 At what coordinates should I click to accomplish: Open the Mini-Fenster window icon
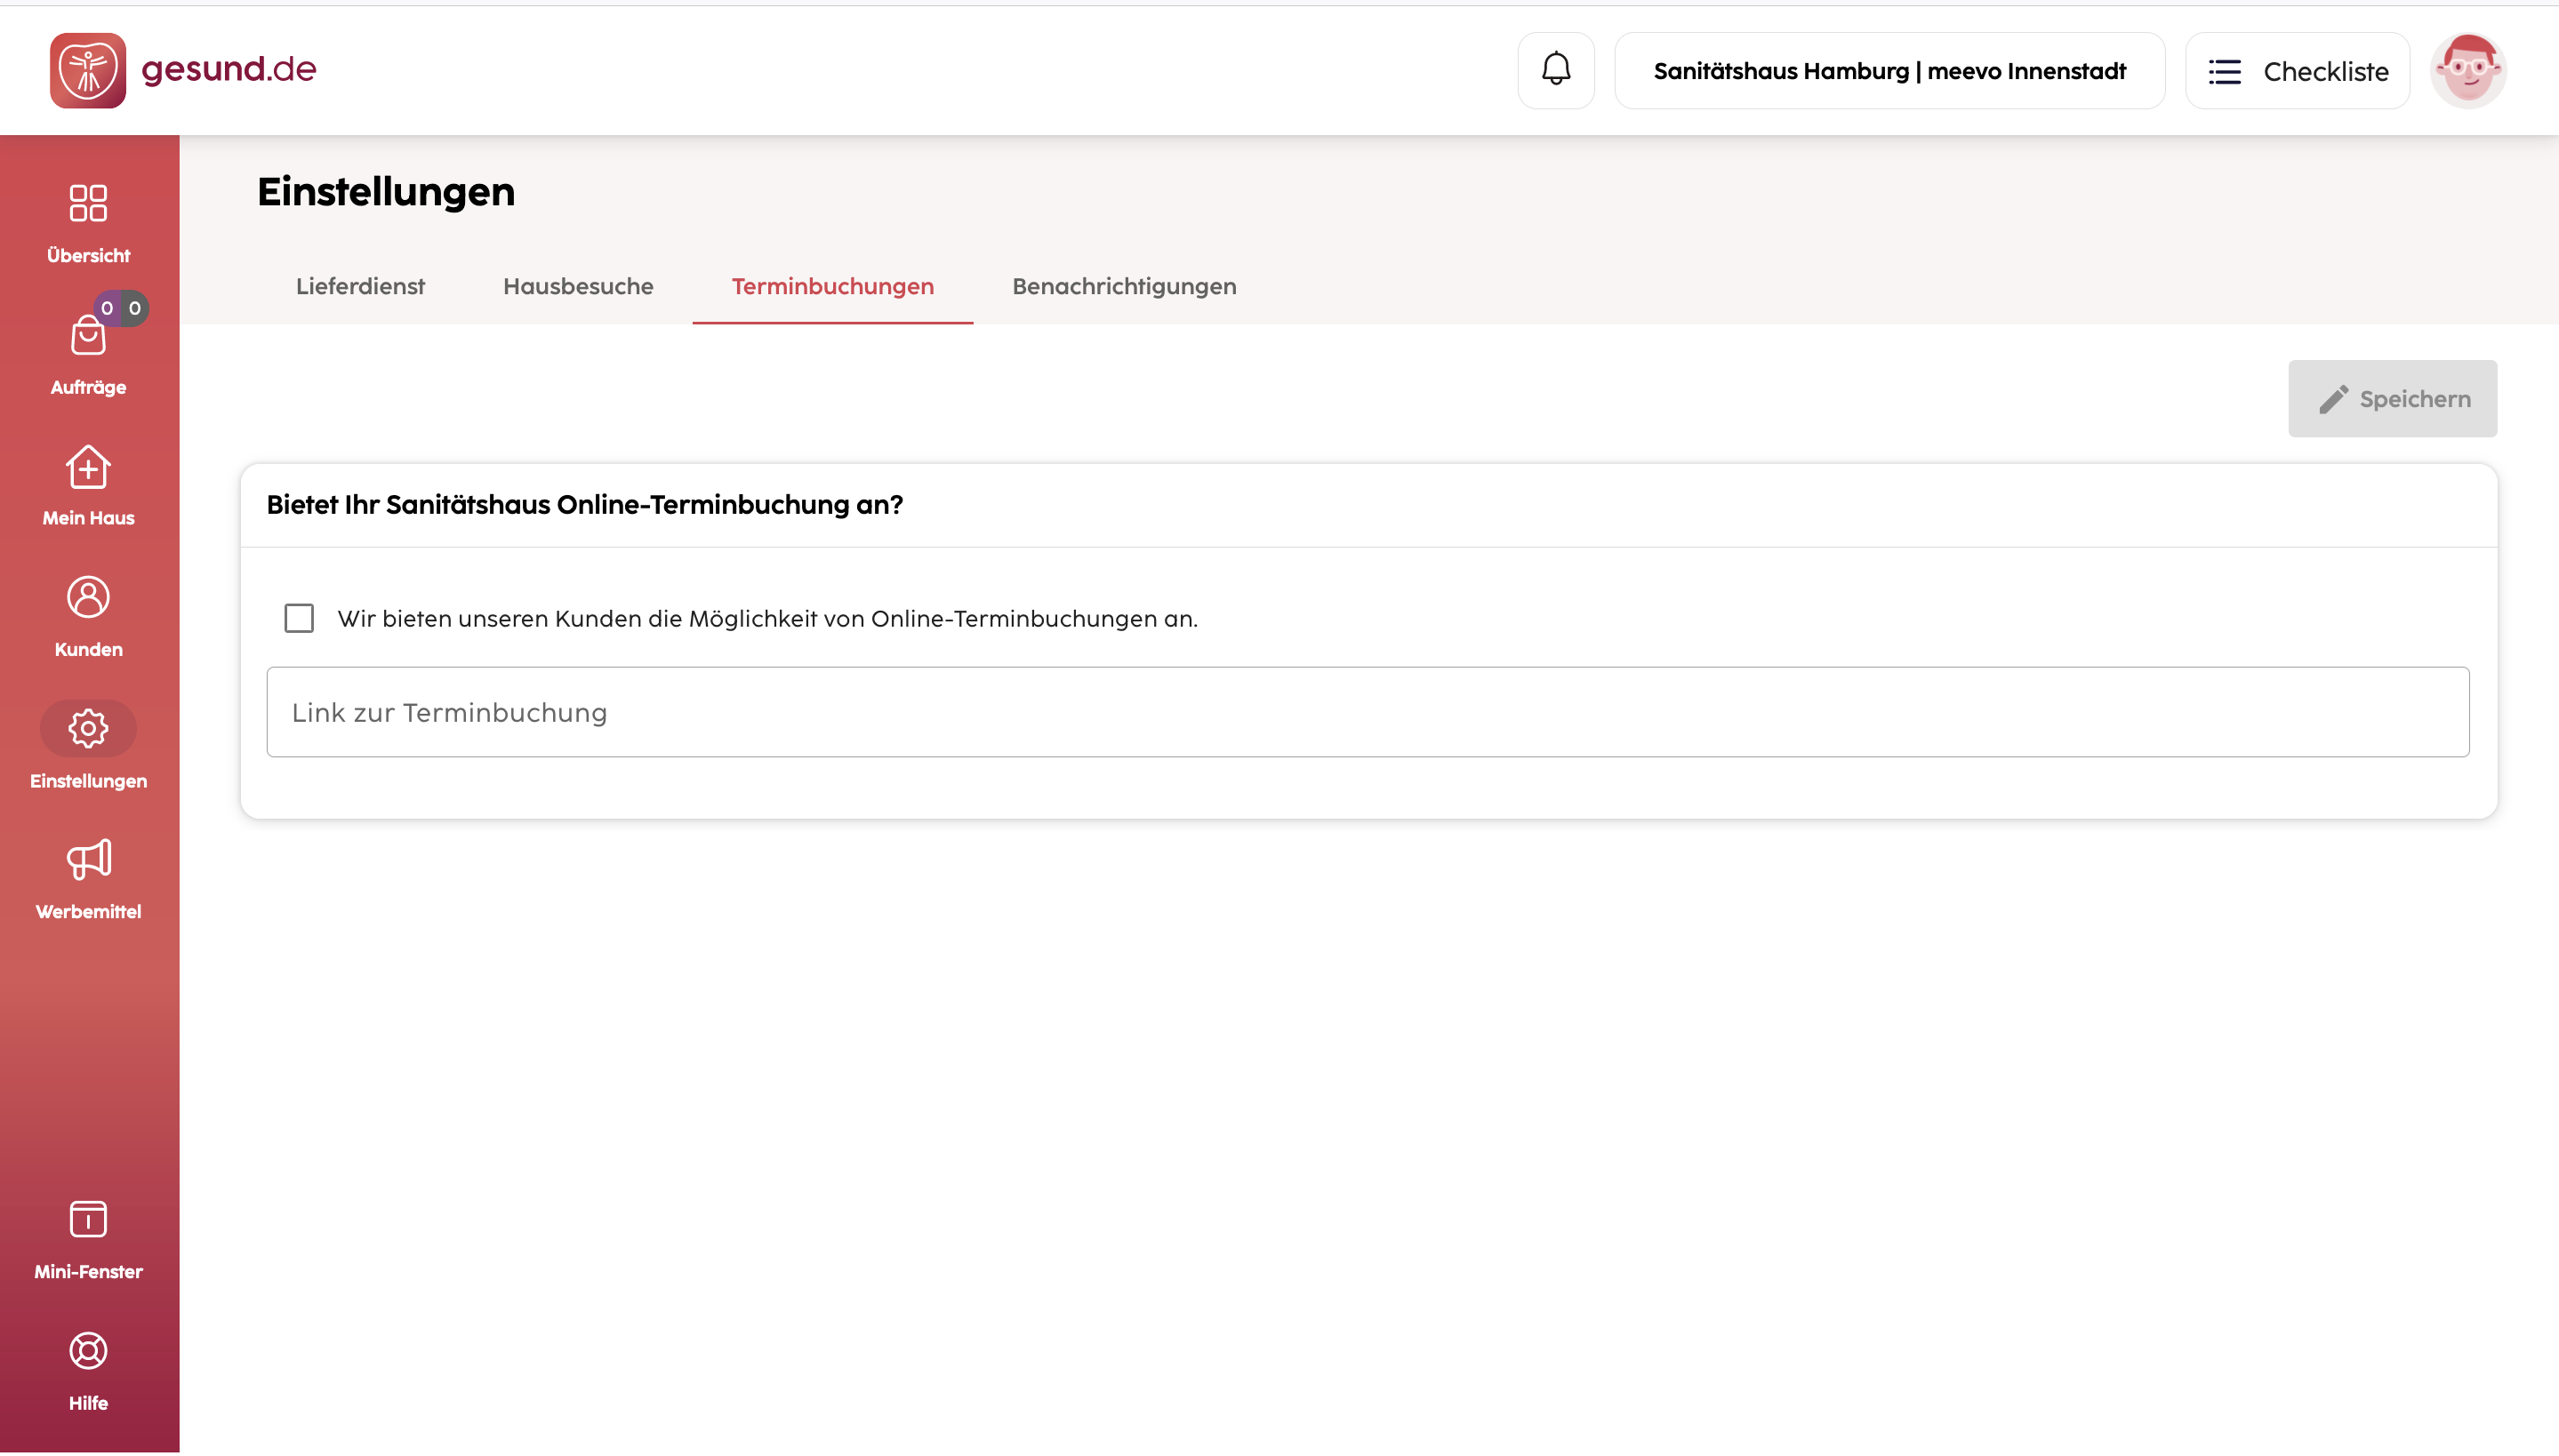pos(88,1219)
